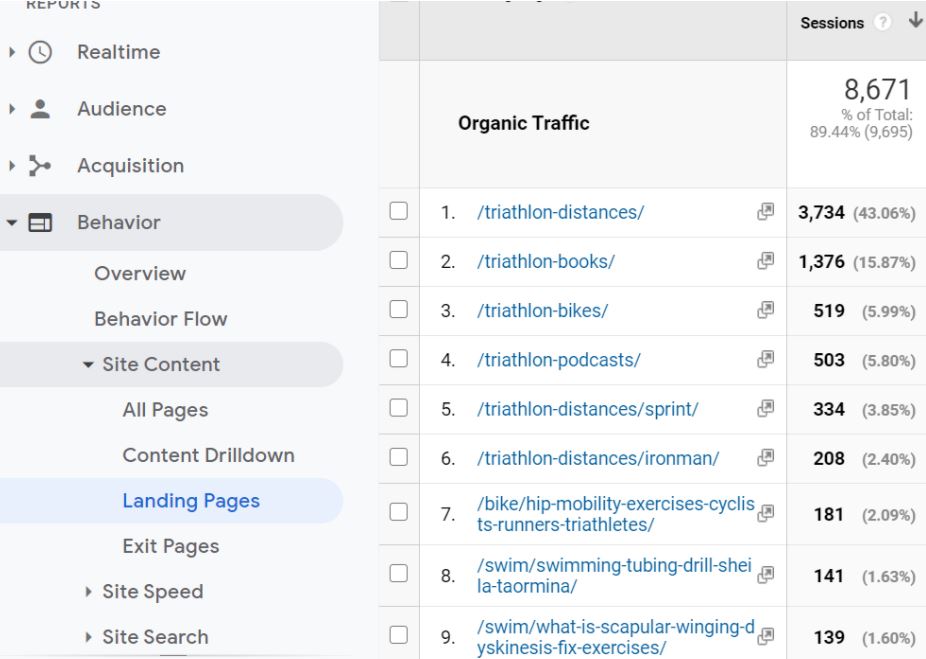926x659 pixels.
Task: Open /triathlon-distances/ironman/ external link icon
Action: (x=765, y=458)
